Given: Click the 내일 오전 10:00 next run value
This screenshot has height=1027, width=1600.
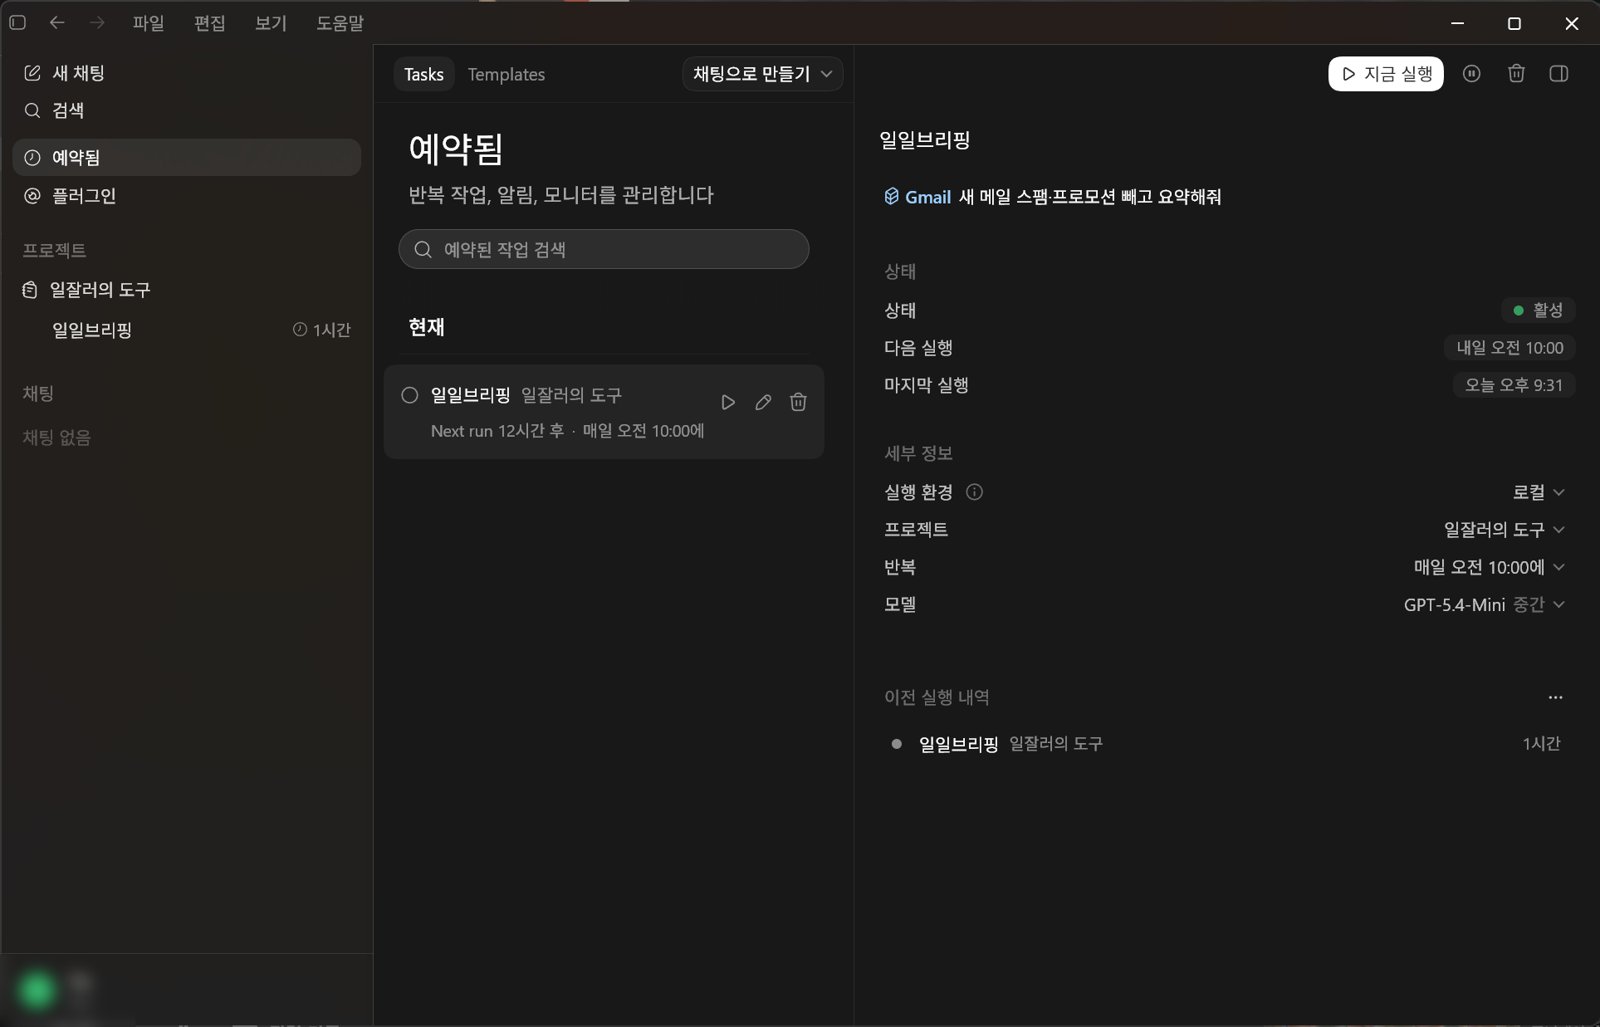Looking at the screenshot, I should (x=1509, y=348).
